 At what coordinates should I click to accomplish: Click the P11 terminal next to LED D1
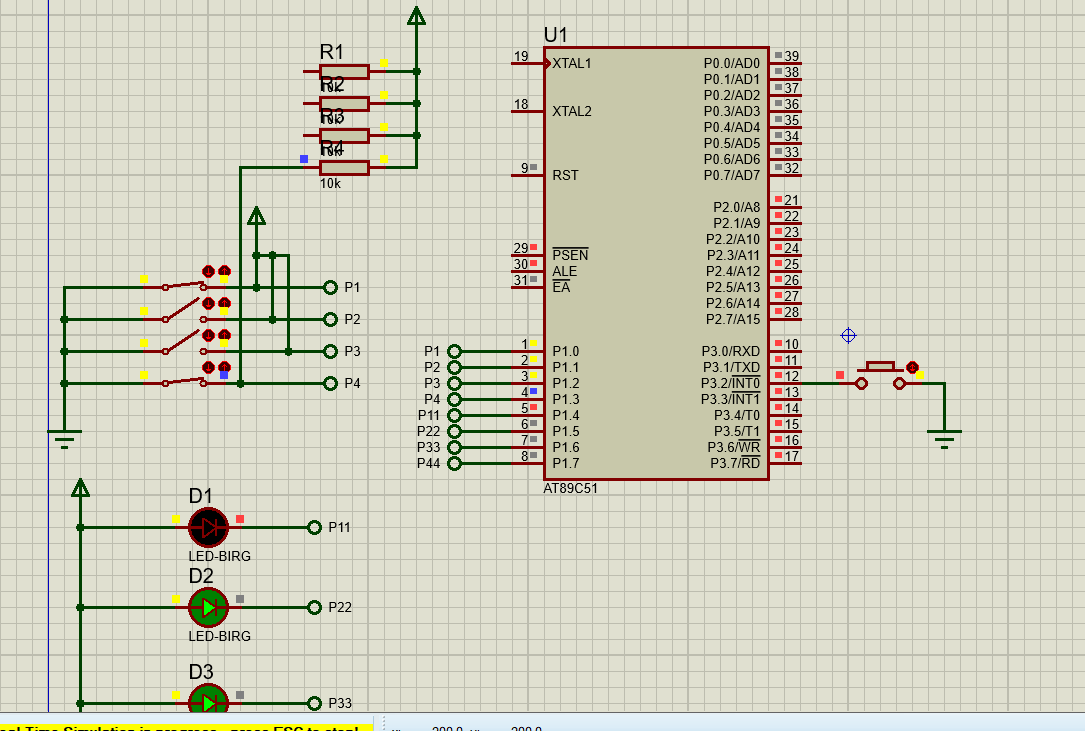(314, 527)
